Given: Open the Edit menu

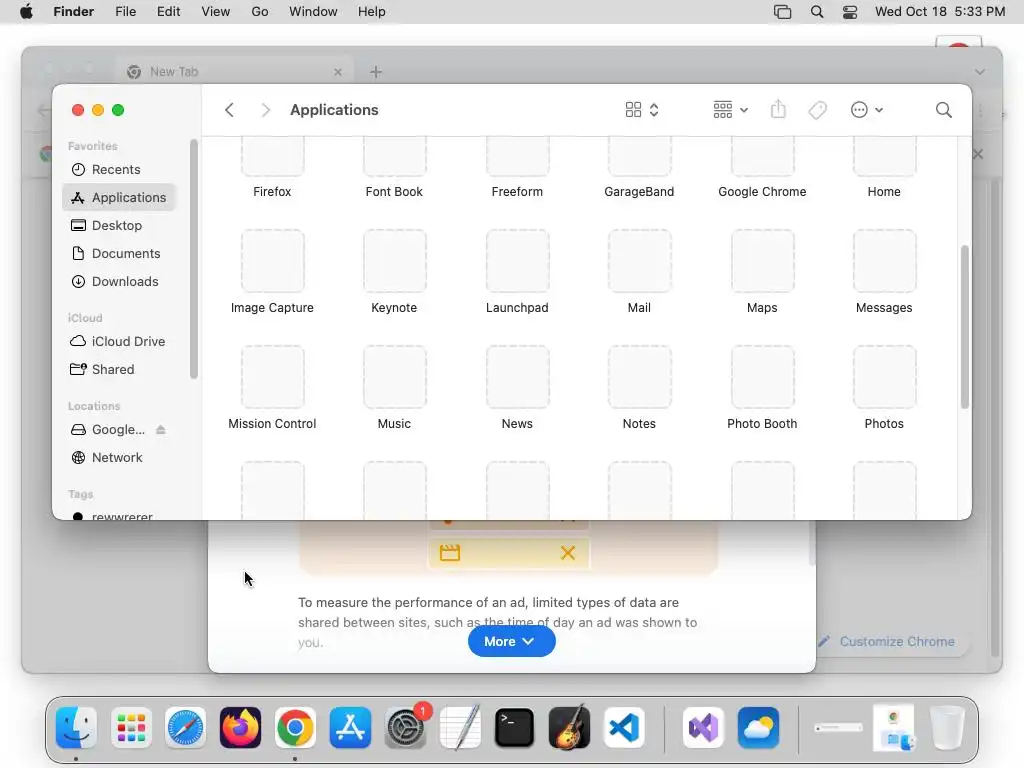Looking at the screenshot, I should (168, 12).
